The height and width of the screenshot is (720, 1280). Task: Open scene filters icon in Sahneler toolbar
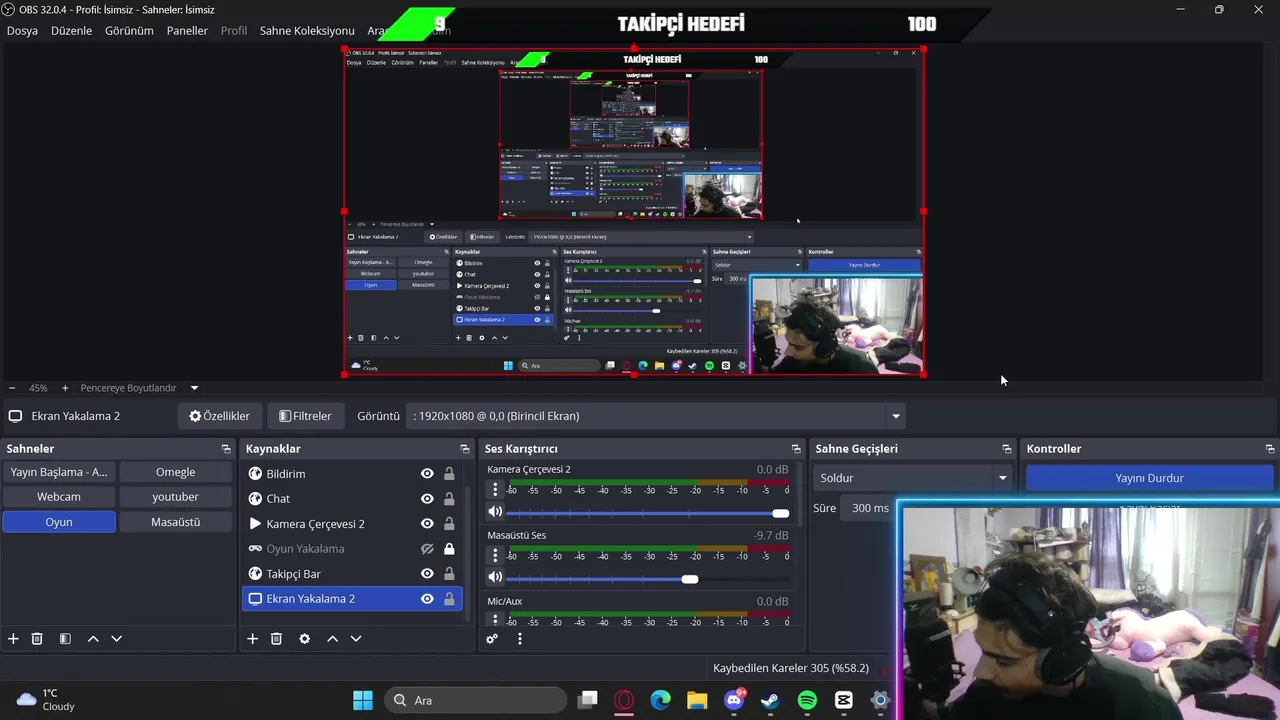(x=65, y=639)
